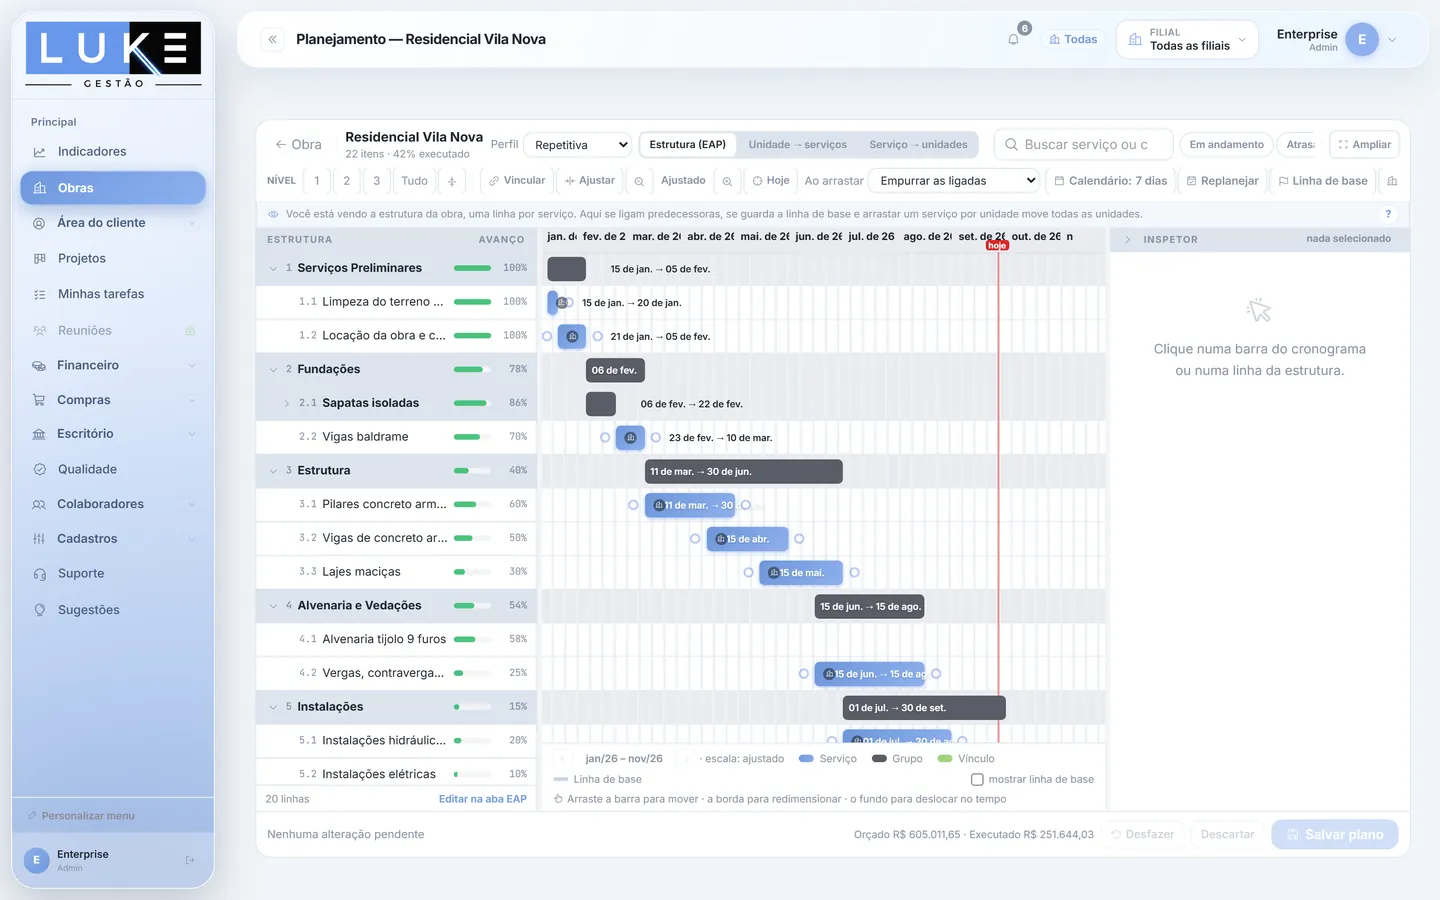Switch to the Unidade → serviços tab

click(797, 145)
